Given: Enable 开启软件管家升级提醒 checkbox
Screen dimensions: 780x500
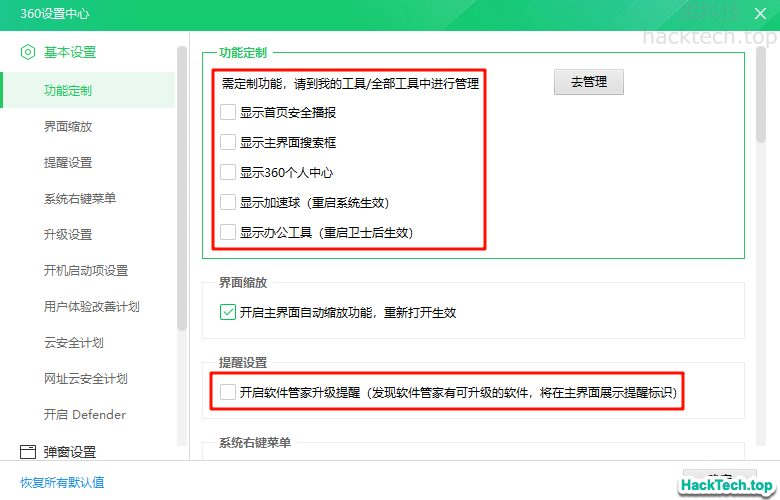Looking at the screenshot, I should (x=228, y=393).
